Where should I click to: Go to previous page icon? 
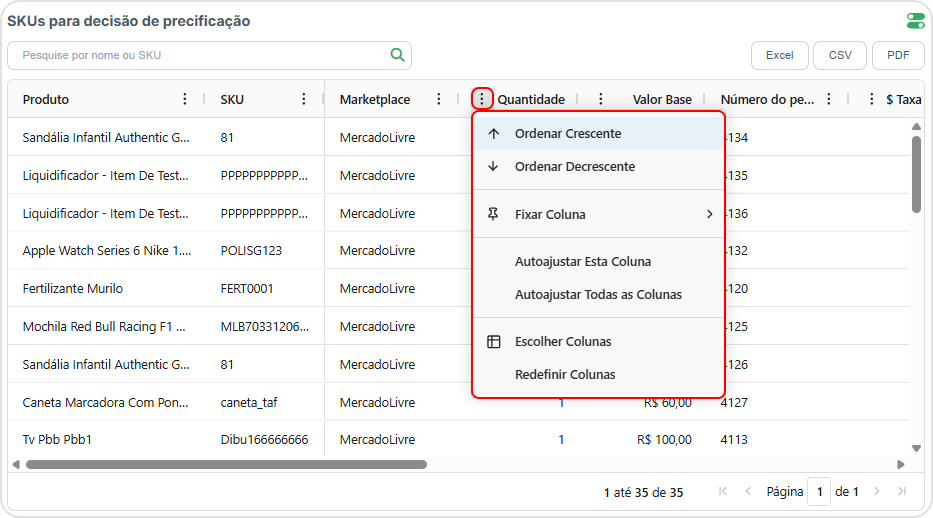coord(748,491)
